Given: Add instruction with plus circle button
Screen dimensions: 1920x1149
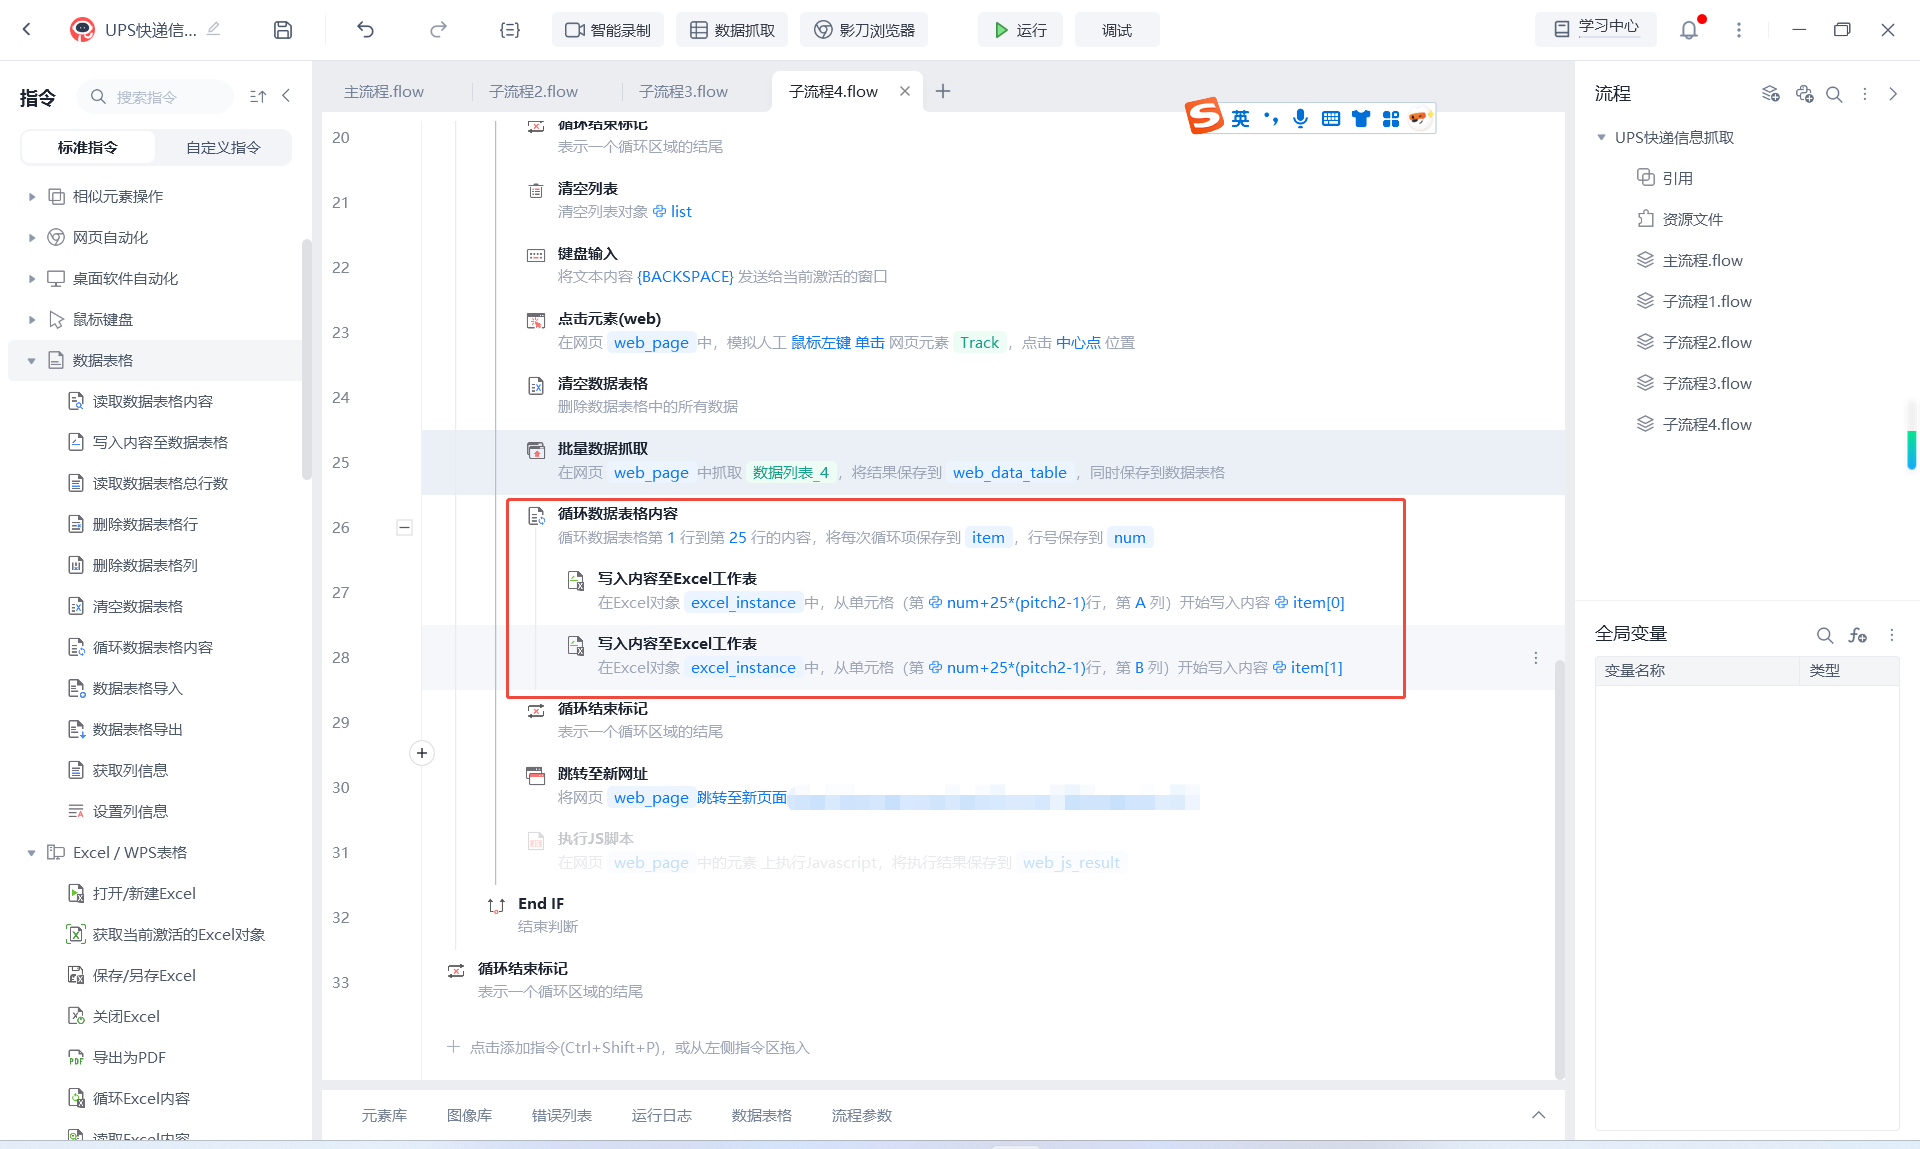Looking at the screenshot, I should (422, 753).
